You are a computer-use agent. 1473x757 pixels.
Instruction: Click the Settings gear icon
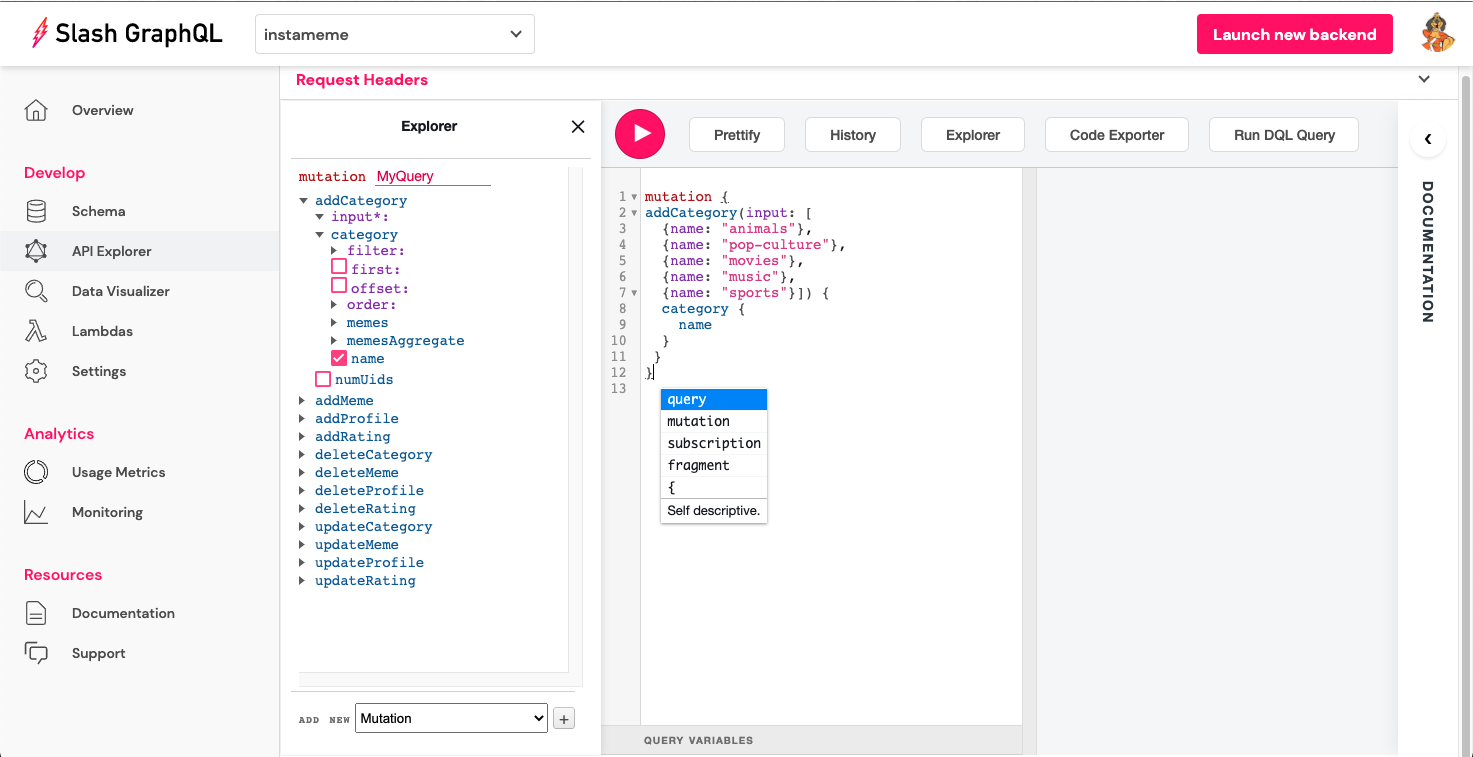click(36, 371)
